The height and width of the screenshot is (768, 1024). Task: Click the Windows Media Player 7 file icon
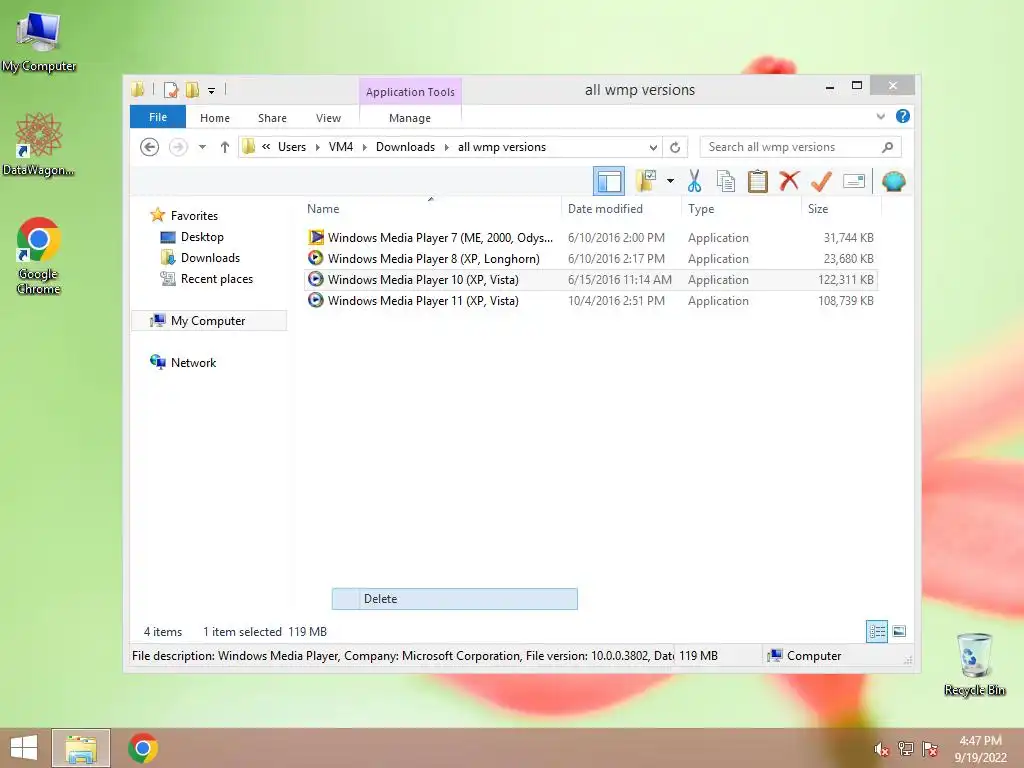[316, 237]
